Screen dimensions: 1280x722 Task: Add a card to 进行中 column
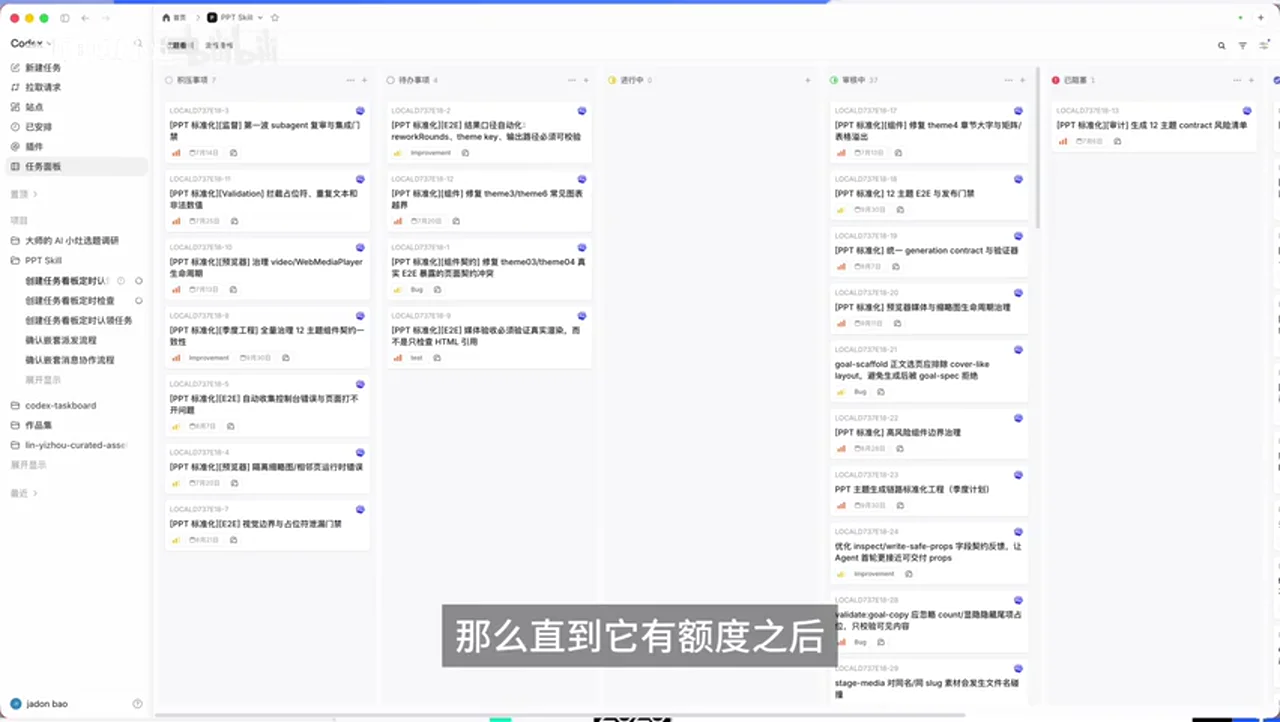(x=807, y=80)
